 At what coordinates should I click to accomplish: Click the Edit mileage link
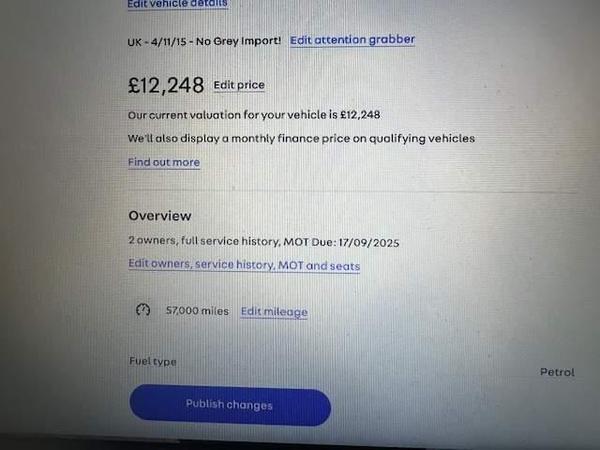(274, 311)
